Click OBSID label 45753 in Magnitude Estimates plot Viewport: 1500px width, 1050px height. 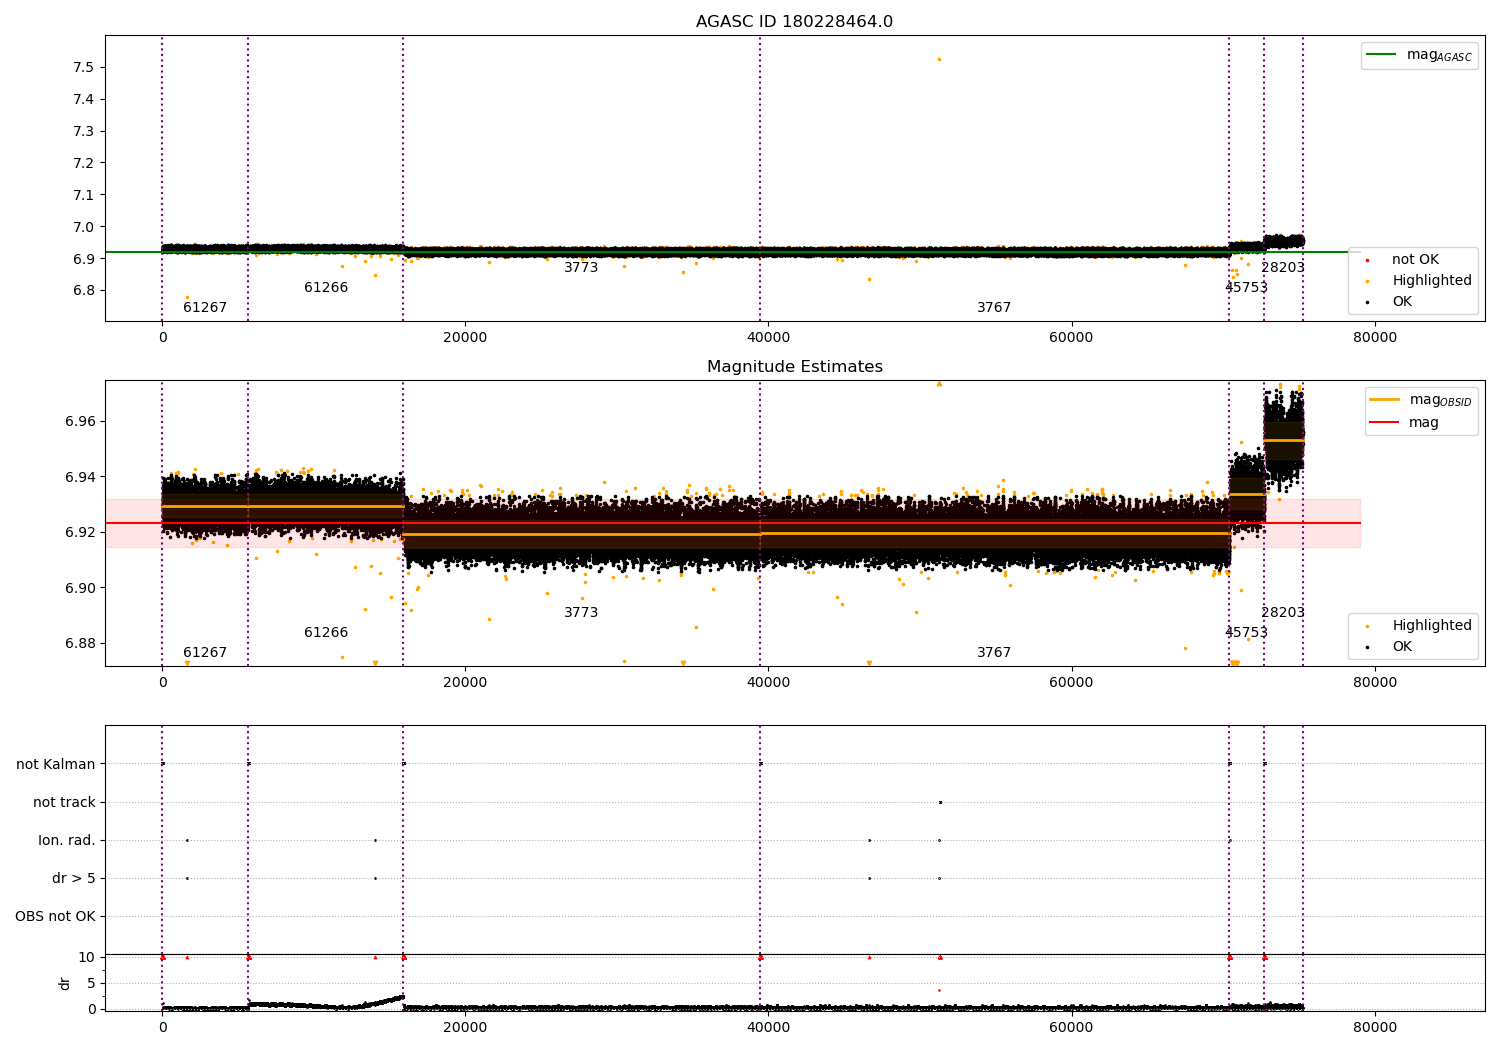(1246, 633)
